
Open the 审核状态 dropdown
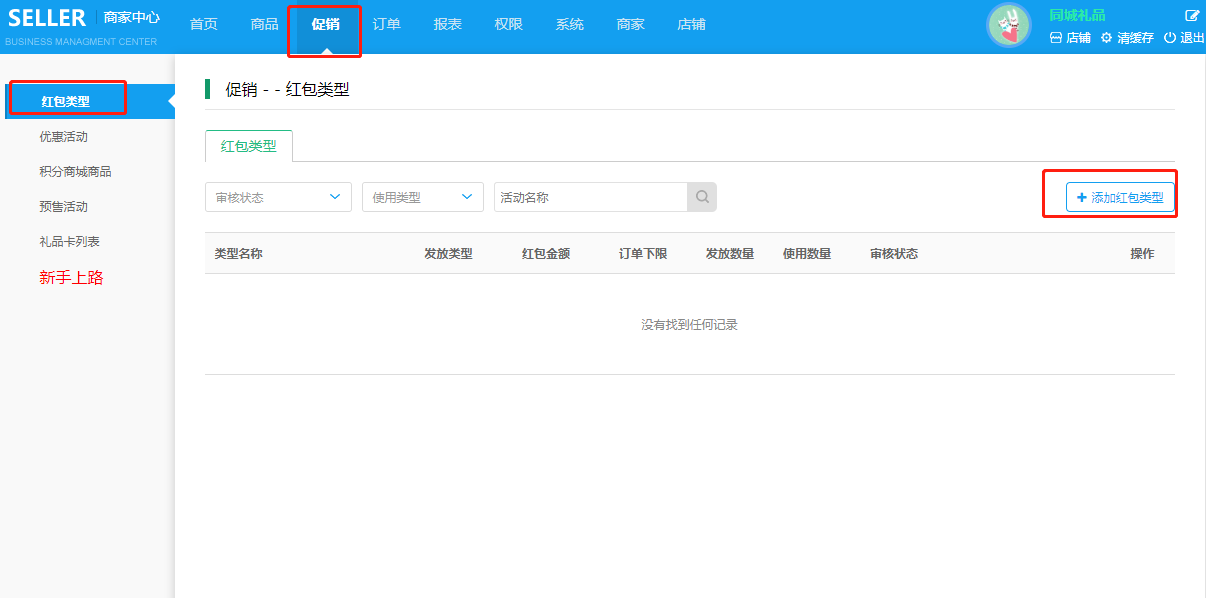pyautogui.click(x=278, y=197)
